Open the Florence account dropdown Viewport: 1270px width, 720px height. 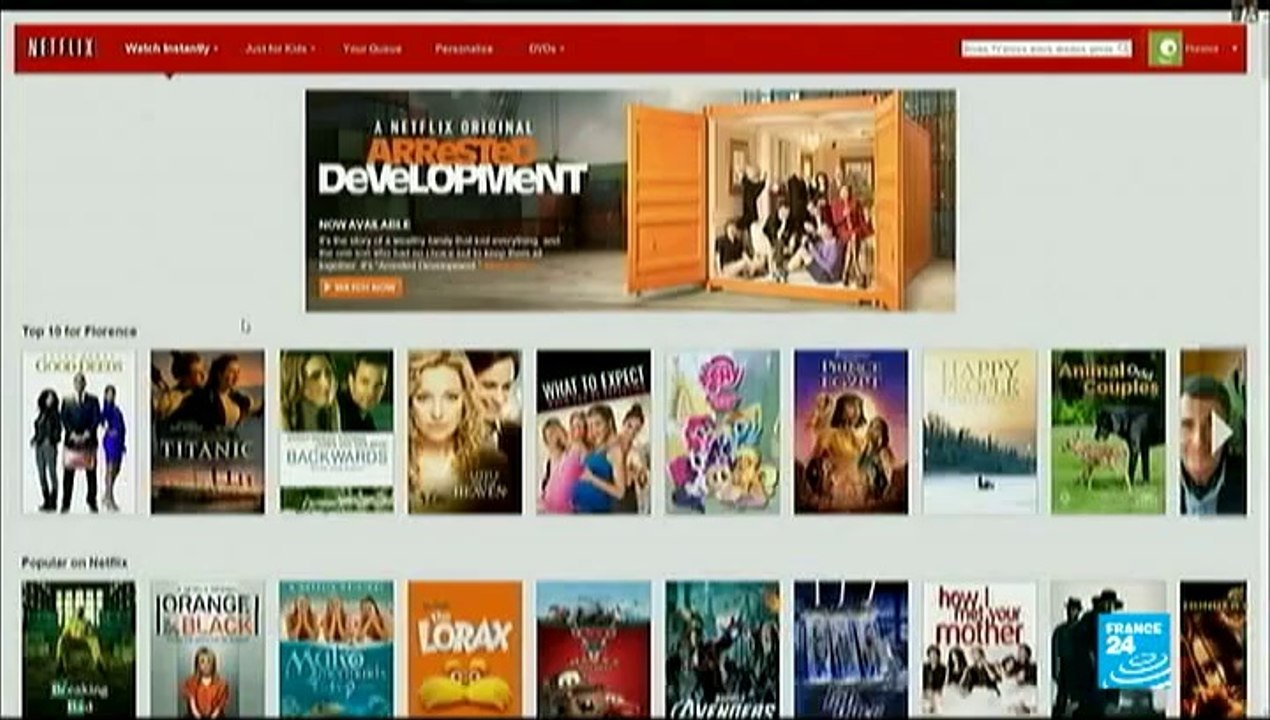tap(1212, 48)
